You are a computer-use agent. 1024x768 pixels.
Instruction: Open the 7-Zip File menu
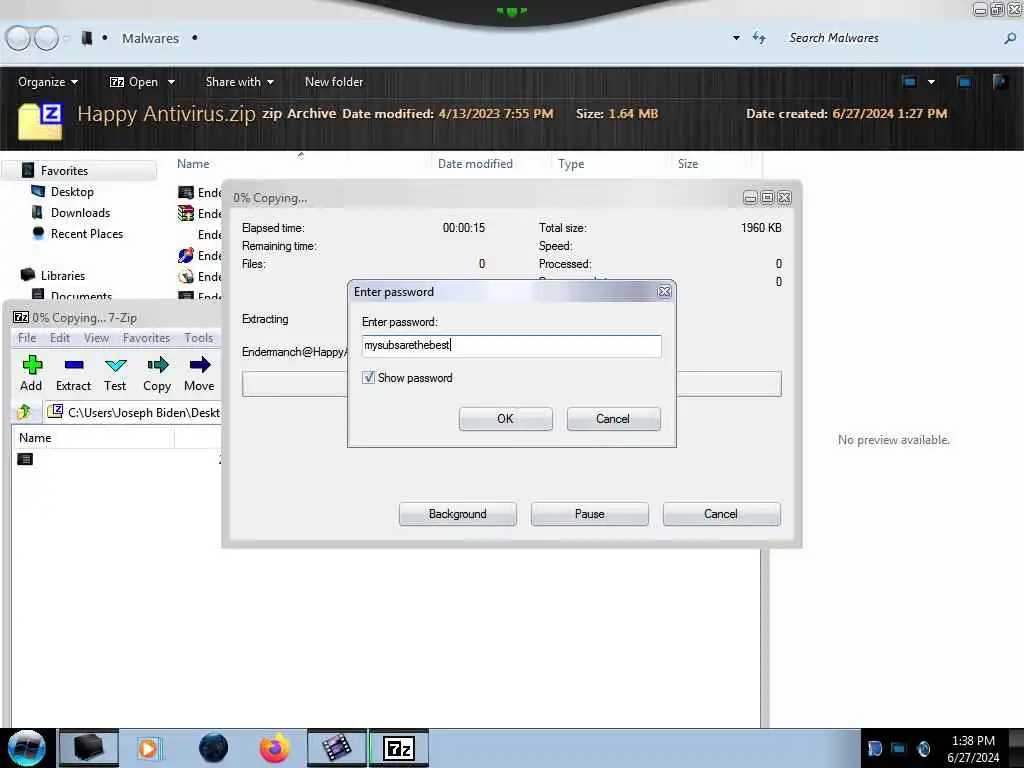pyautogui.click(x=27, y=338)
